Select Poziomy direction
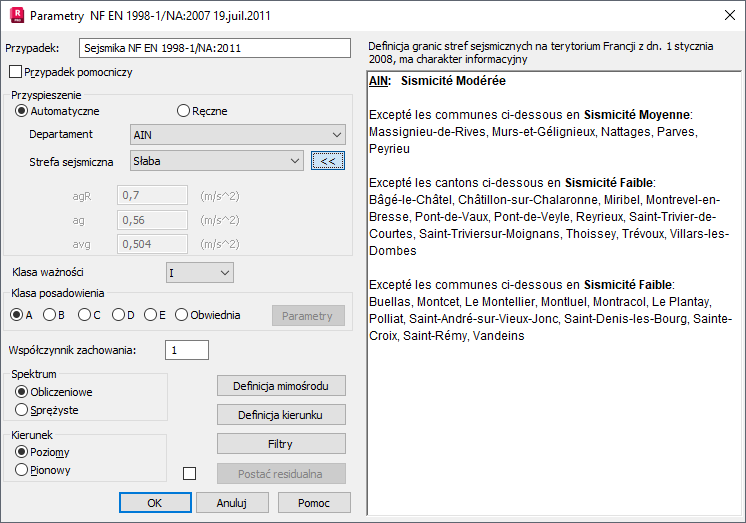 coord(21,452)
